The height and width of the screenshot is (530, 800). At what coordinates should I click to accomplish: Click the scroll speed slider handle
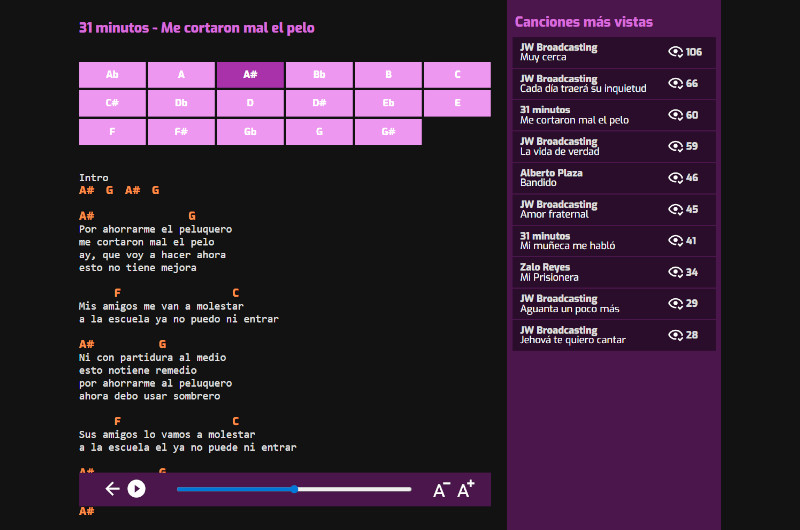click(x=294, y=489)
